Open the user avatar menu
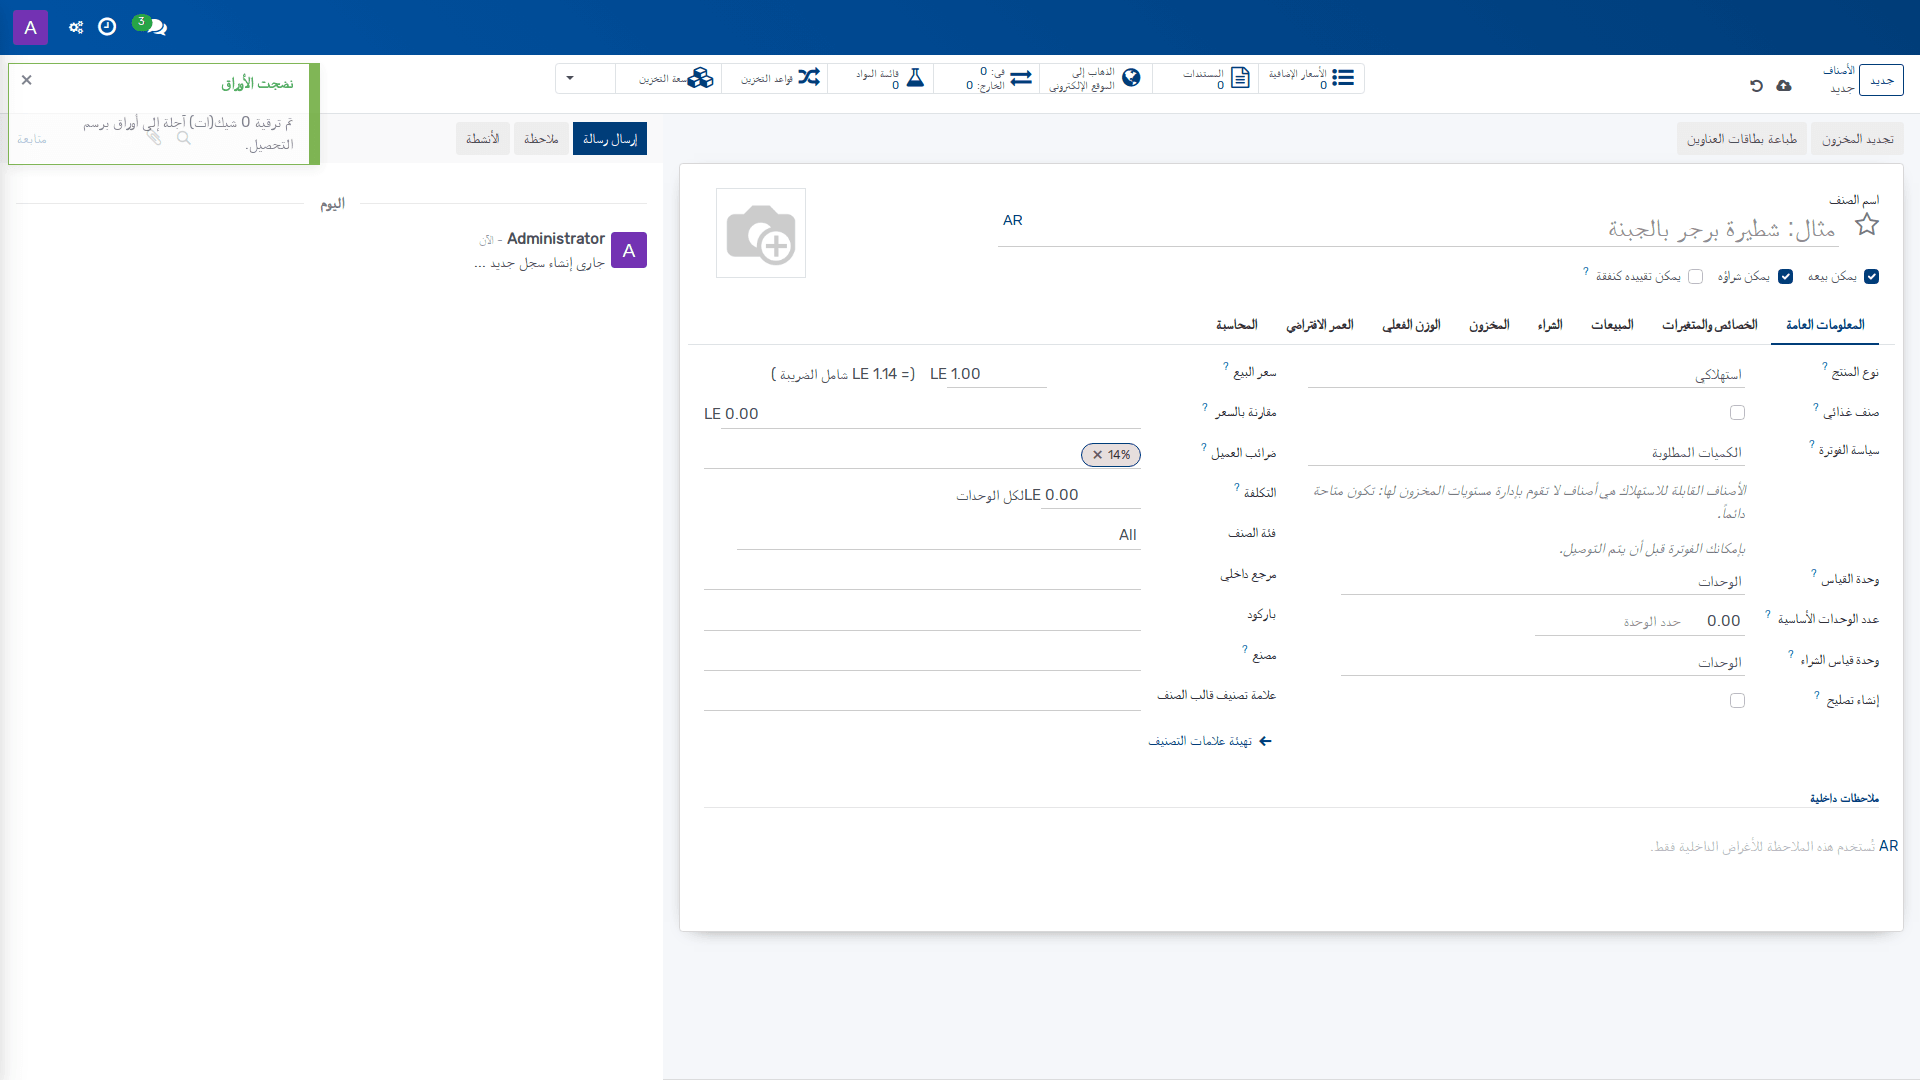 30,27
